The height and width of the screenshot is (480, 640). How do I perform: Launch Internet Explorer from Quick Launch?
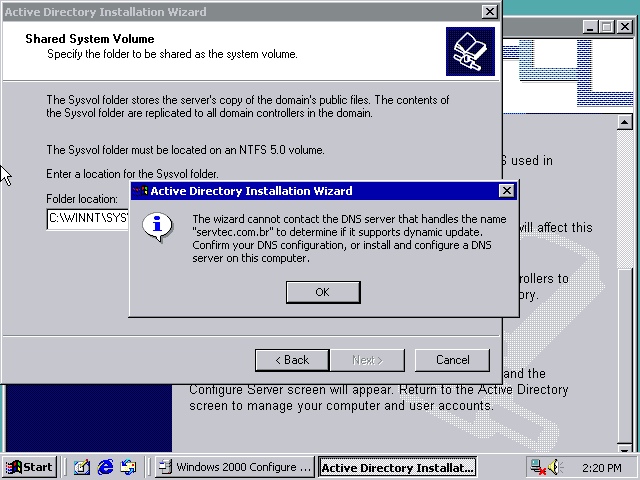pos(105,467)
